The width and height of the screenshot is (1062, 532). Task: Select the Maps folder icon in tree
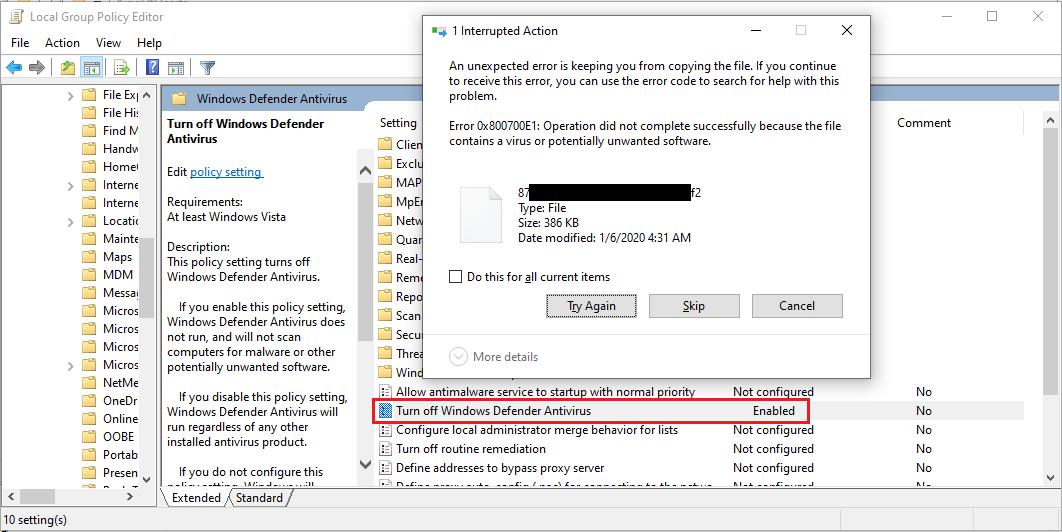[x=89, y=257]
